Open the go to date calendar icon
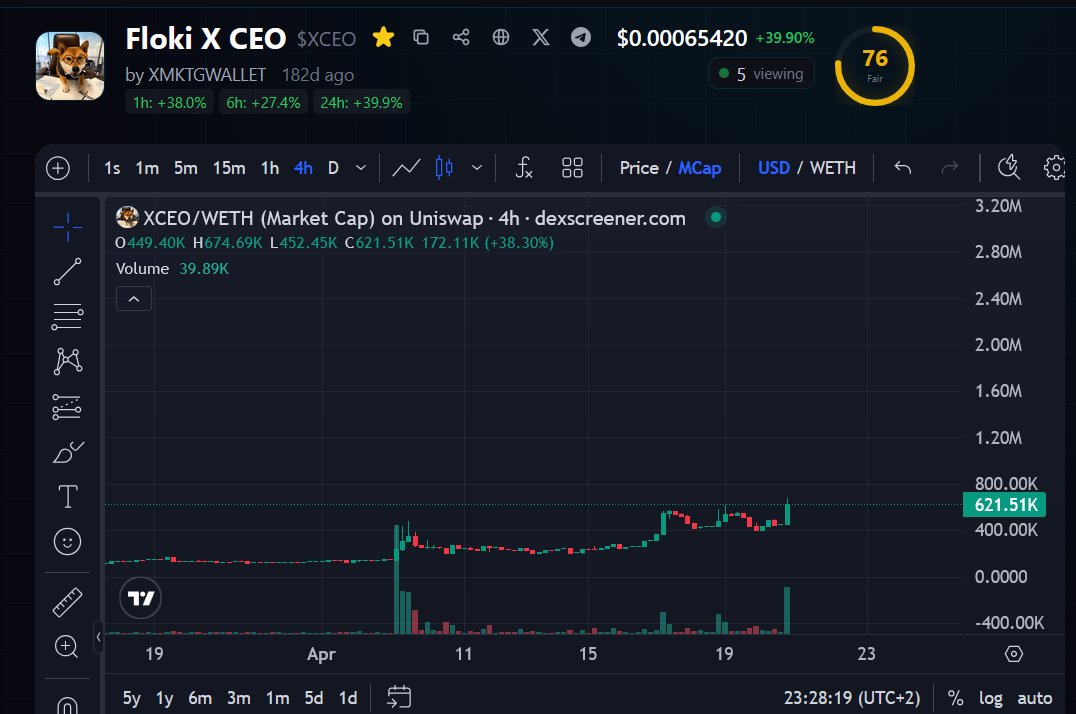The width and height of the screenshot is (1076, 714). click(399, 697)
